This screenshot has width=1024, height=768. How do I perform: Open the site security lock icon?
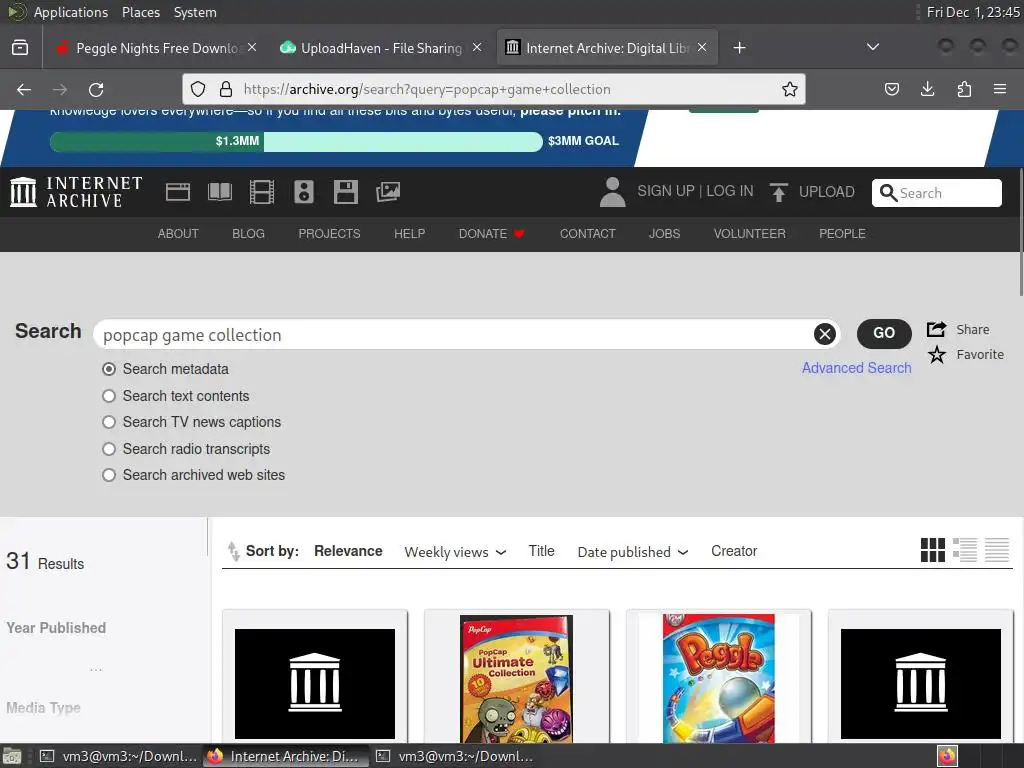(226, 89)
